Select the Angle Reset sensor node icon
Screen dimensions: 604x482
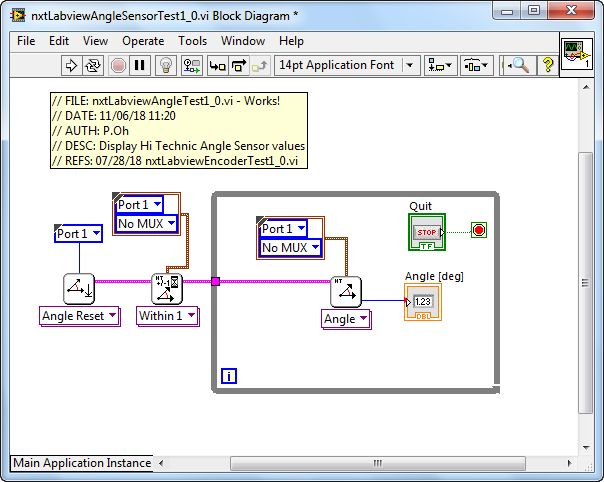pyautogui.click(x=79, y=289)
